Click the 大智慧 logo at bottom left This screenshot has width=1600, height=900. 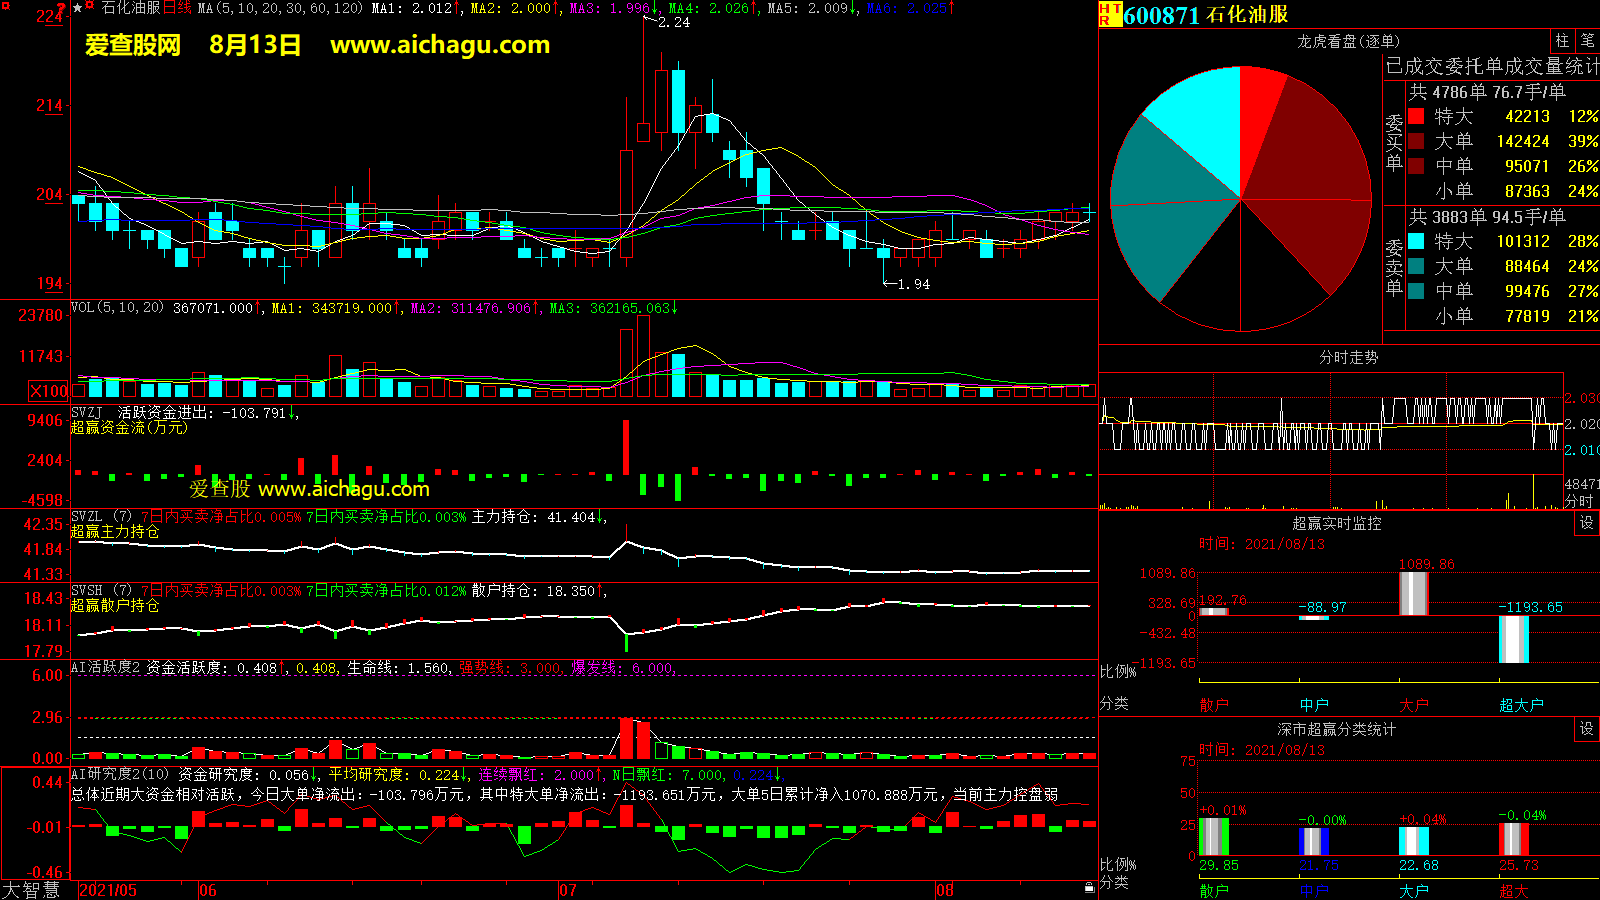tap(31, 890)
